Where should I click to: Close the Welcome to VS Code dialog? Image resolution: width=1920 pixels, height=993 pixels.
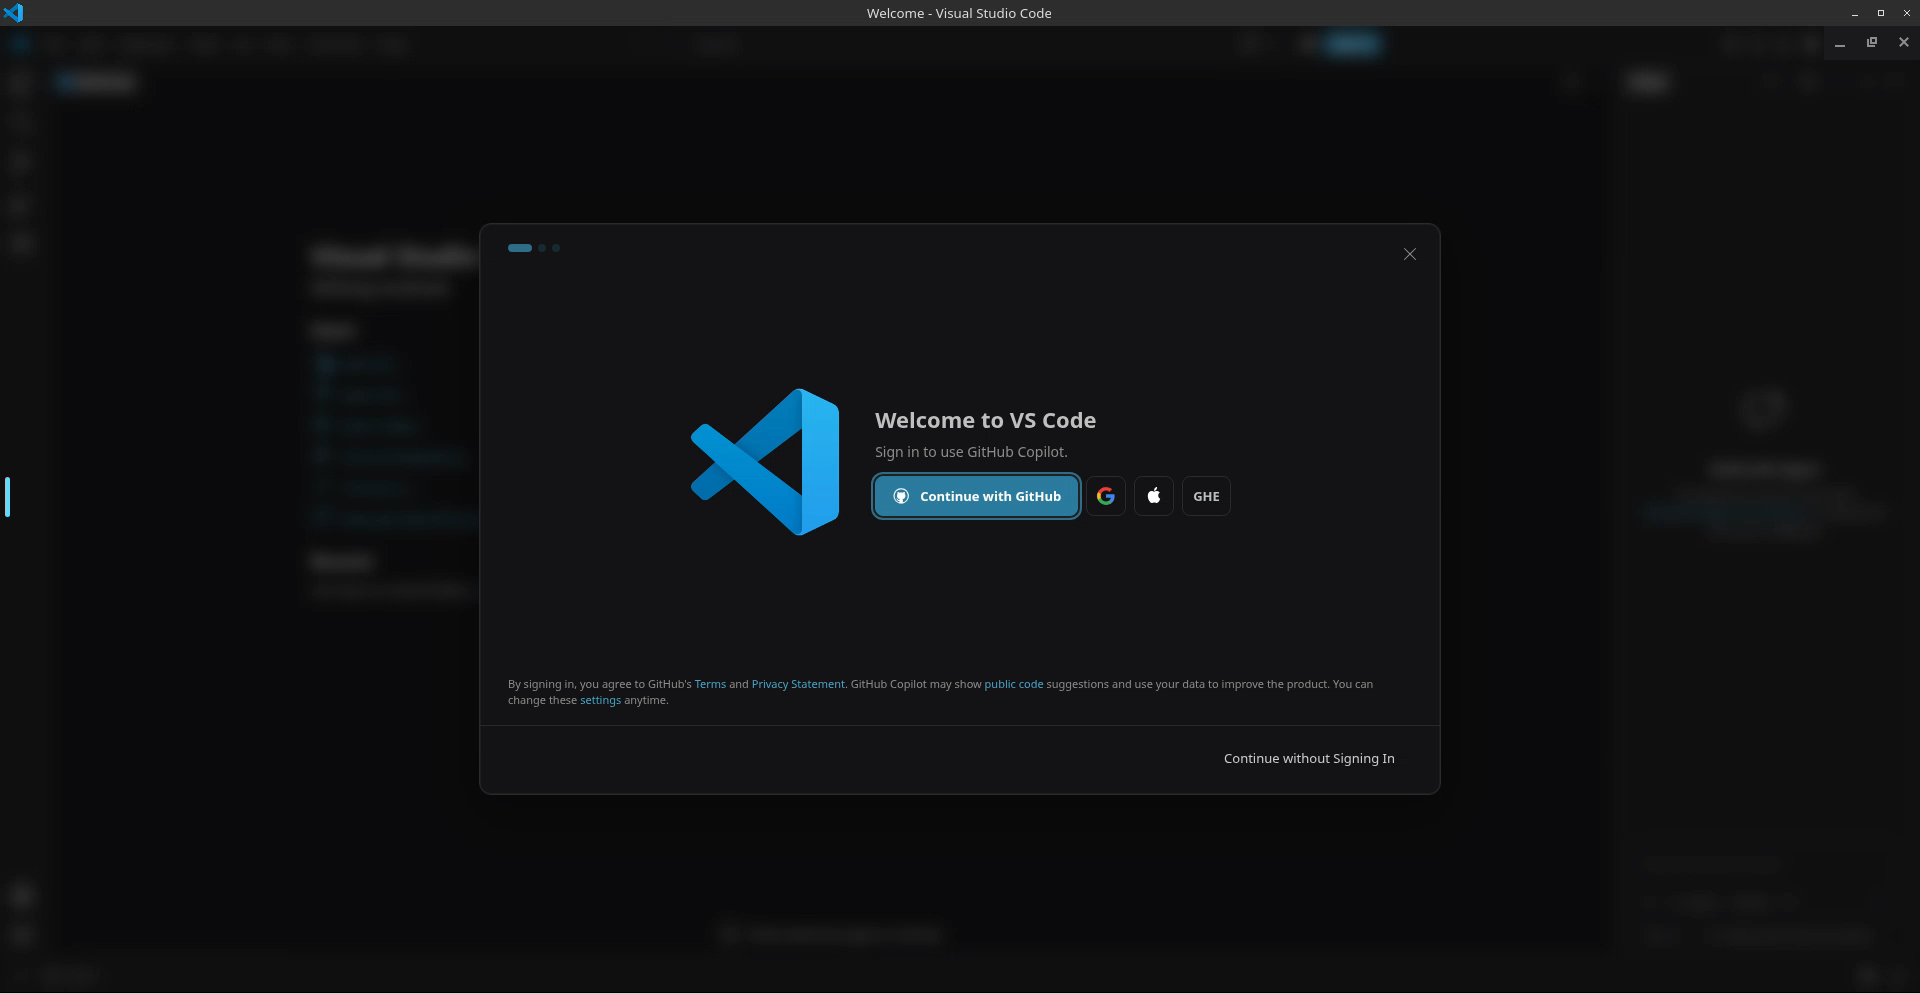tap(1409, 254)
